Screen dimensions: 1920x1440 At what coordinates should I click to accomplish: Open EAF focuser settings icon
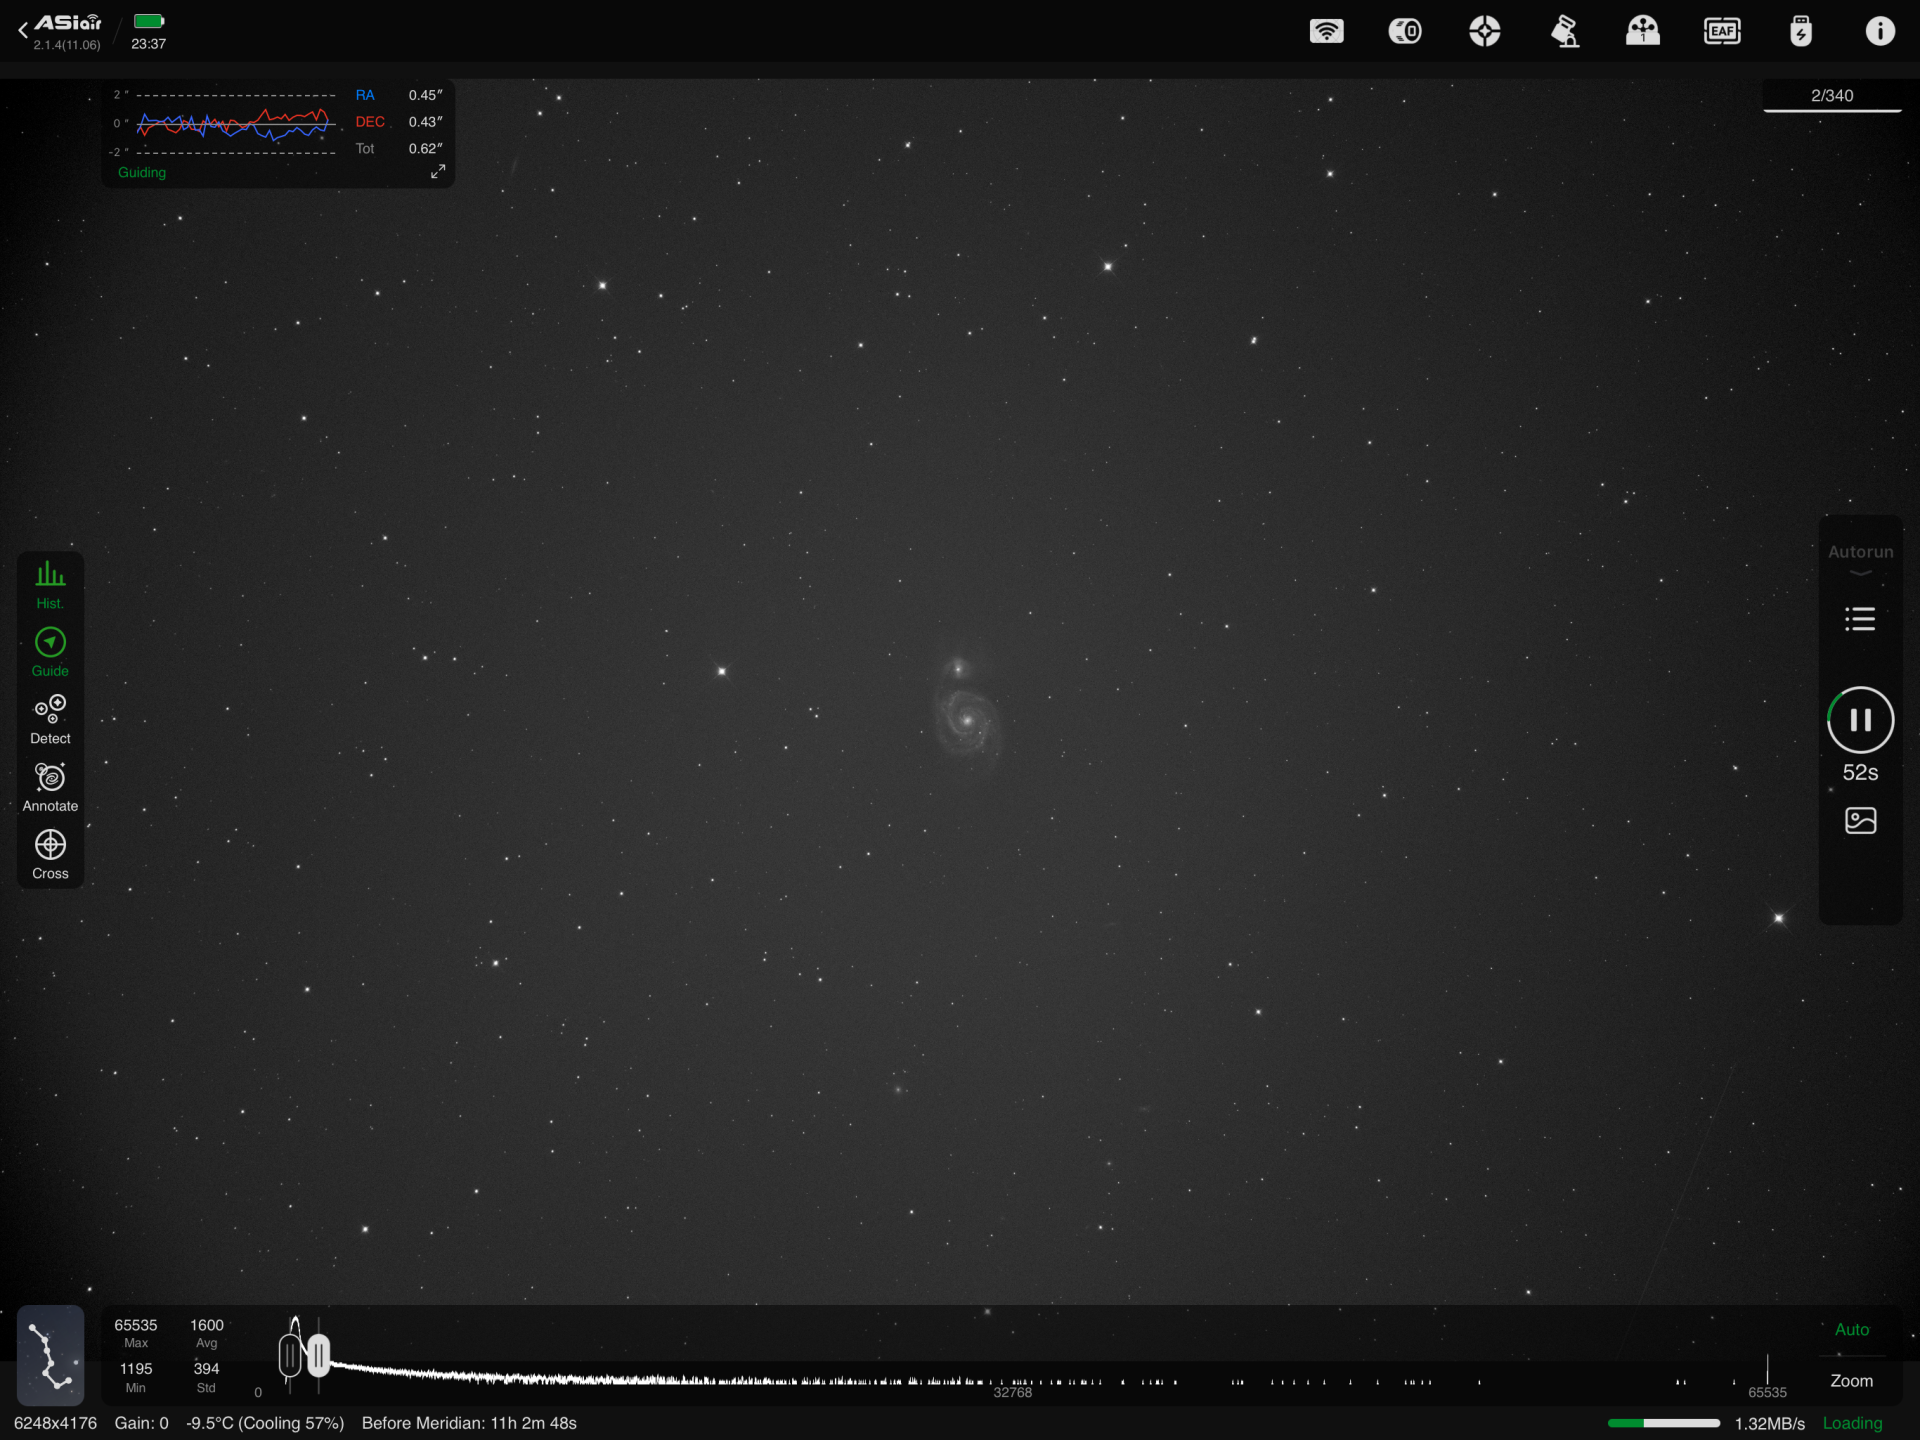tap(1722, 31)
